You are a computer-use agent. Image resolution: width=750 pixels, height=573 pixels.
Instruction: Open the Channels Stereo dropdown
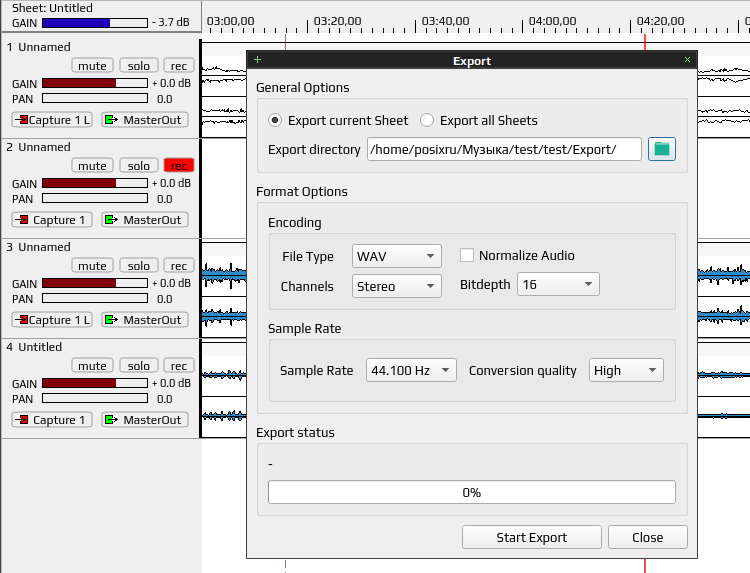pos(397,286)
